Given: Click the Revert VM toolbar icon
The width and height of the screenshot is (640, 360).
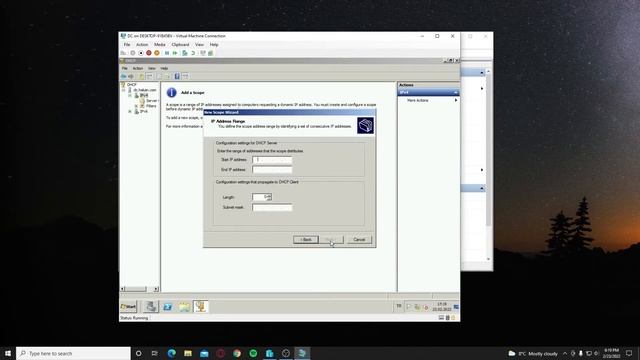Looking at the screenshot, I should point(193,53).
